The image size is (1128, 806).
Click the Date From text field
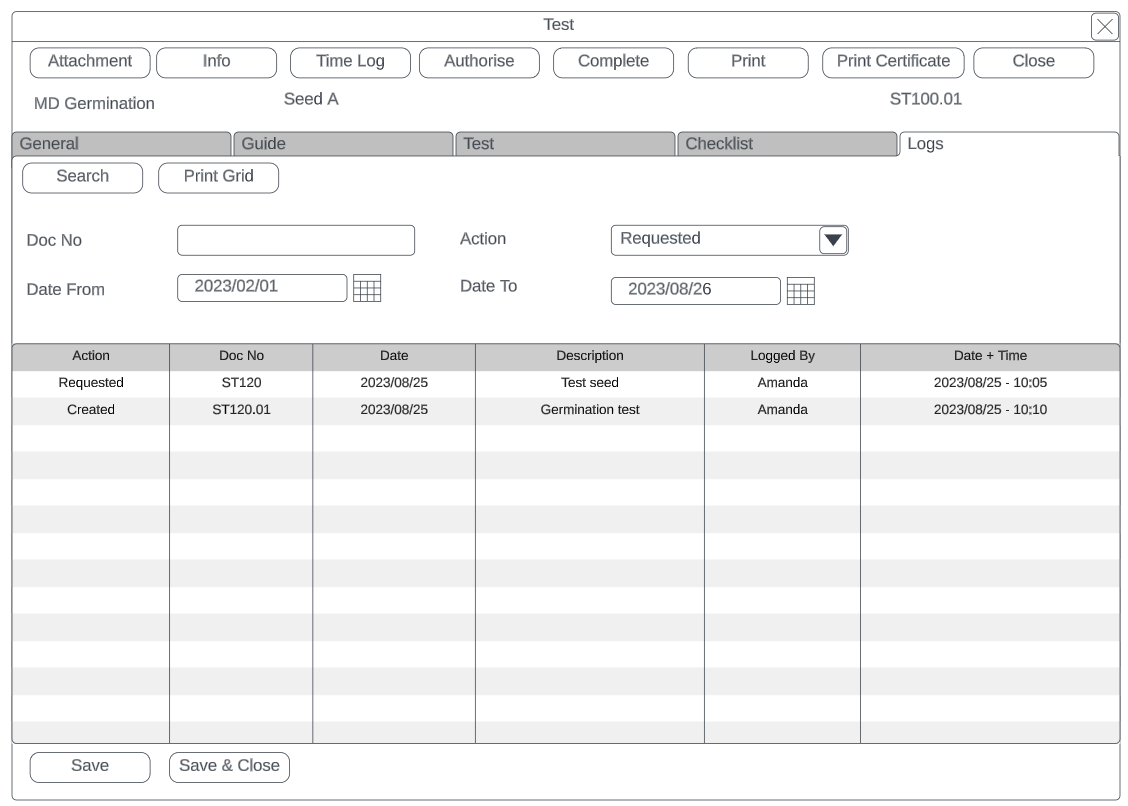point(262,287)
